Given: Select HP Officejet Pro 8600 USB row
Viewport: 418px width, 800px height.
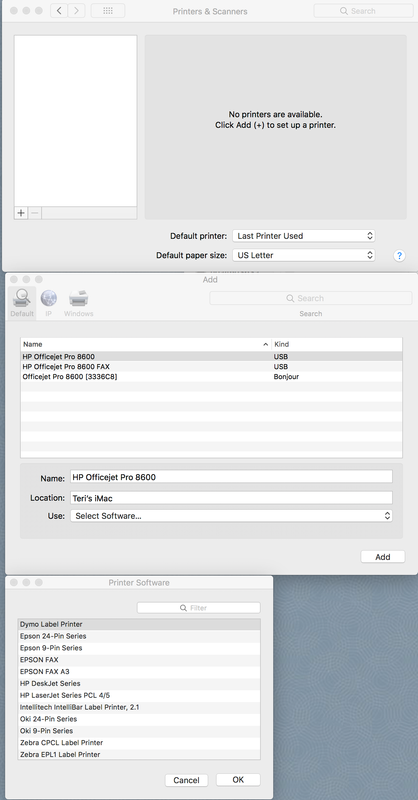Looking at the screenshot, I should coord(211,357).
